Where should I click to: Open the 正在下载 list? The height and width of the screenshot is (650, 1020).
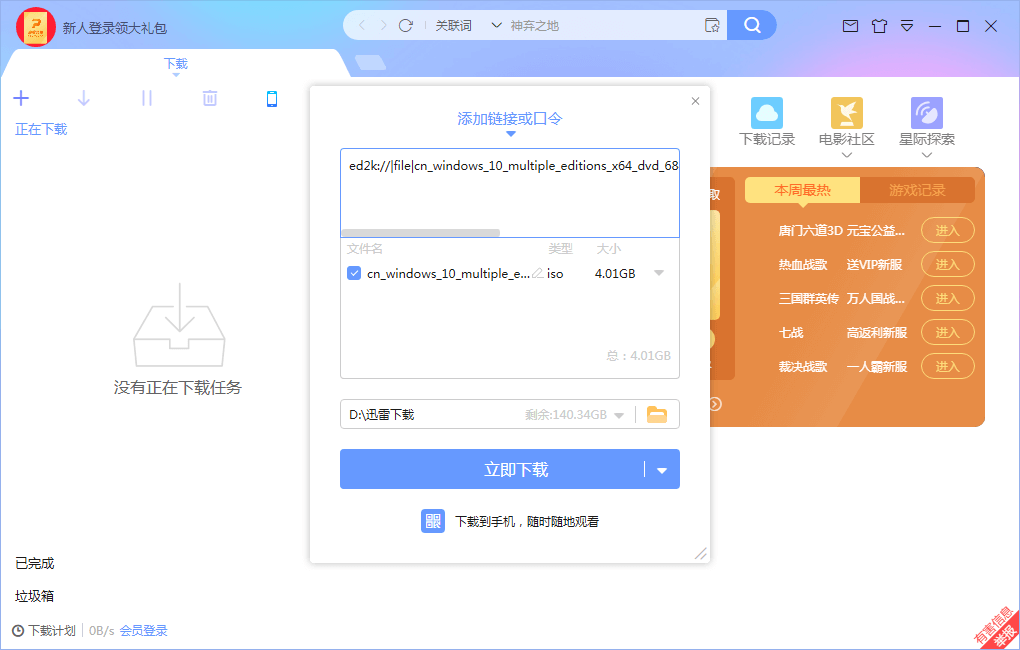click(x=41, y=129)
